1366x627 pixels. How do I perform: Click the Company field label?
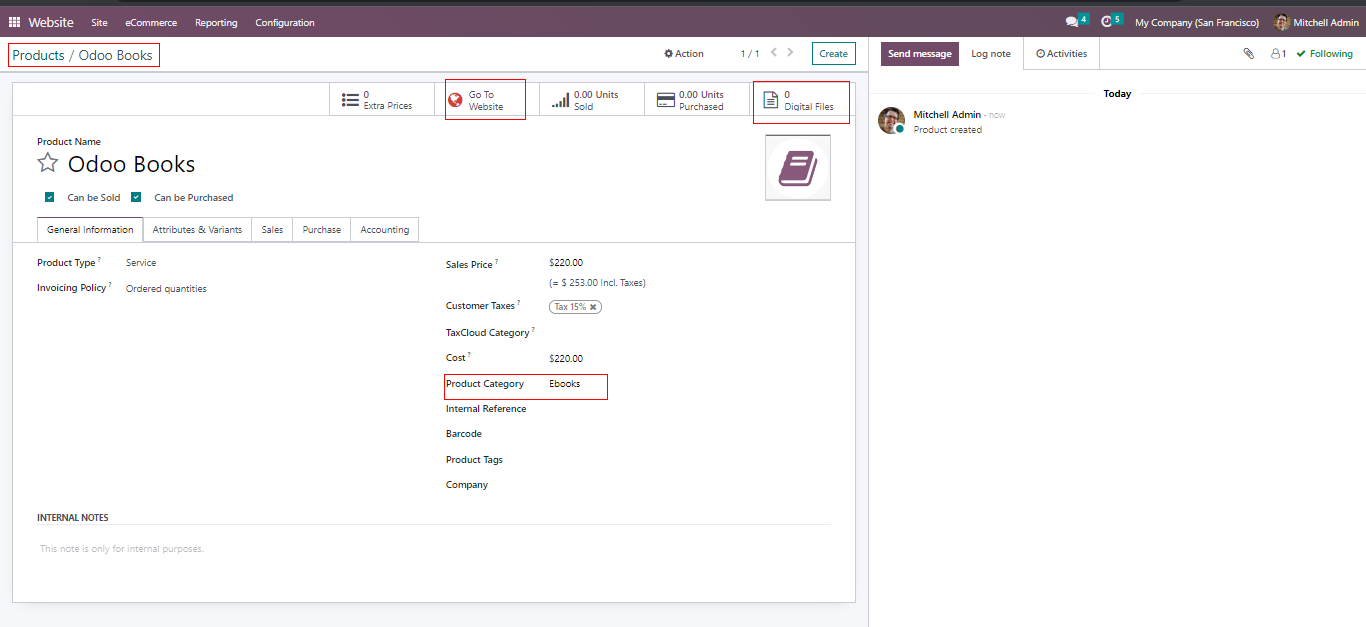[467, 485]
